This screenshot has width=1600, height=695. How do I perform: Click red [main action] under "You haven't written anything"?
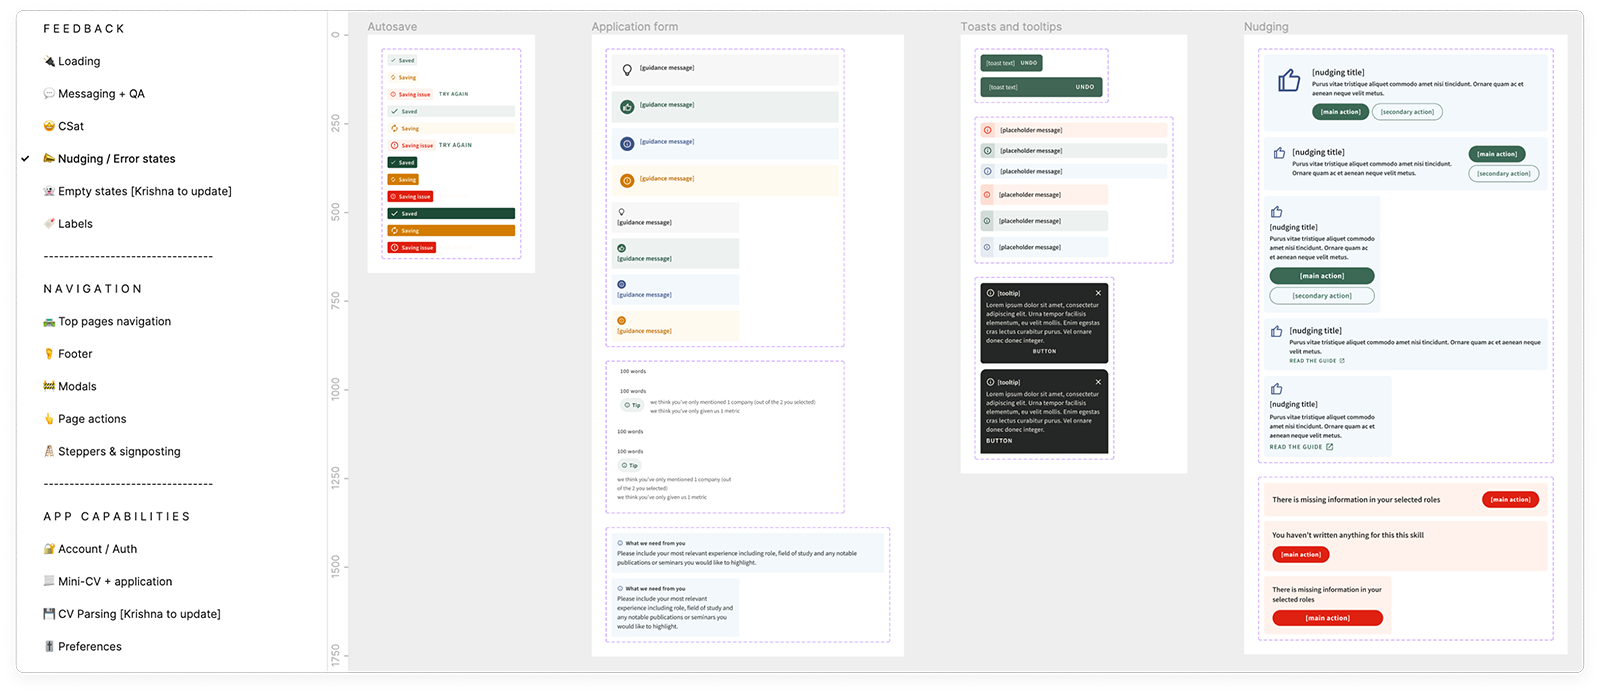pyautogui.click(x=1301, y=555)
